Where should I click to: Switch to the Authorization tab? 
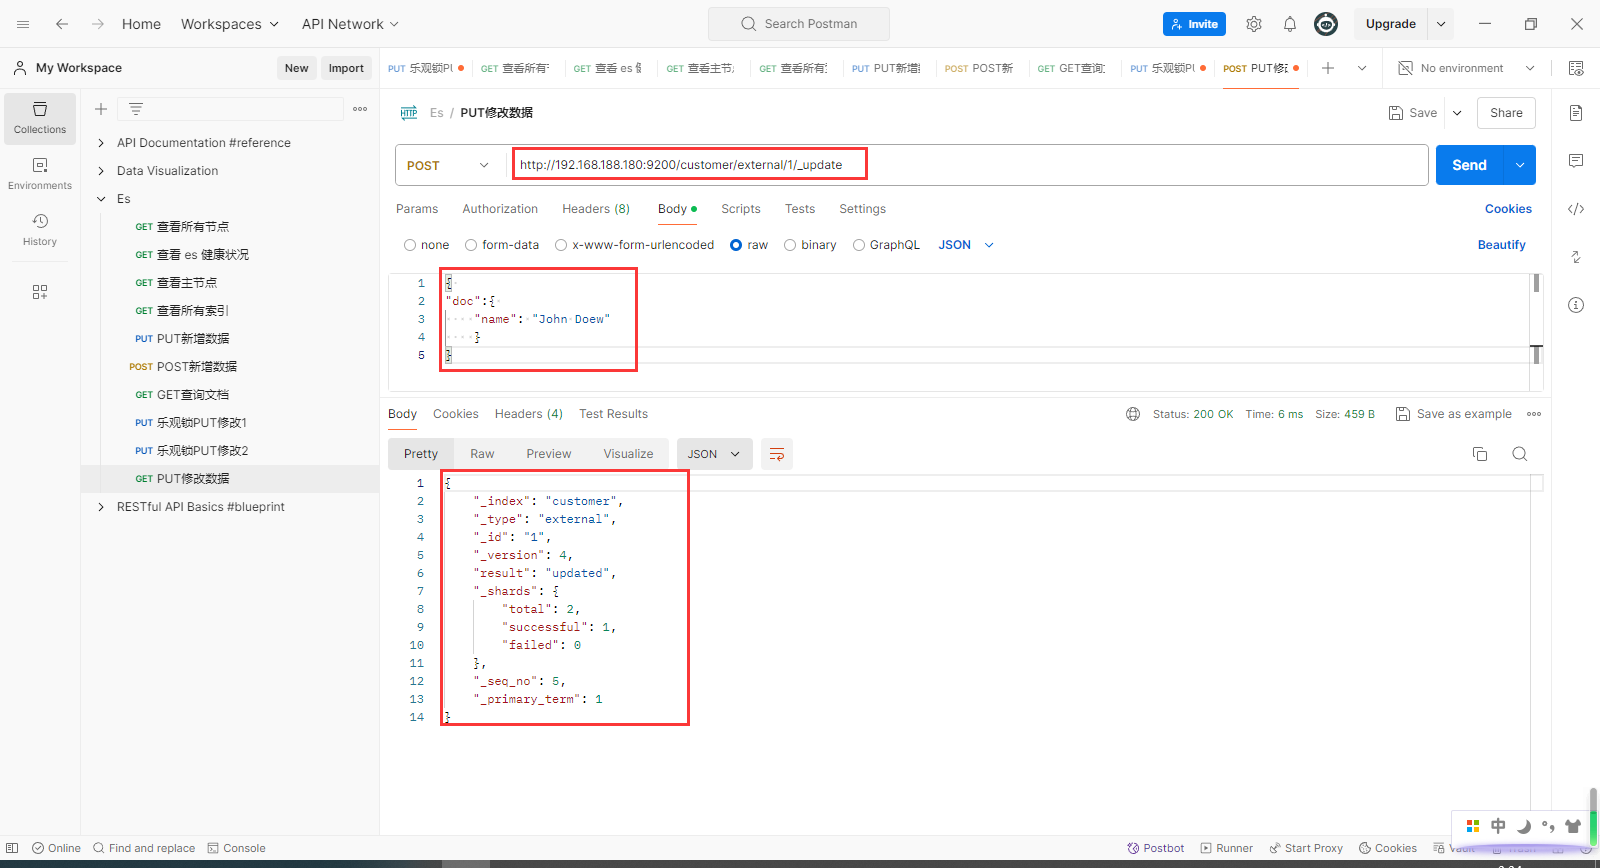(500, 209)
